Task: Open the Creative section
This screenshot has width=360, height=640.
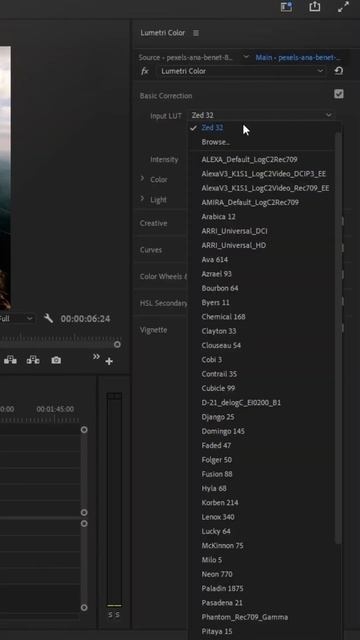Action: click(153, 223)
